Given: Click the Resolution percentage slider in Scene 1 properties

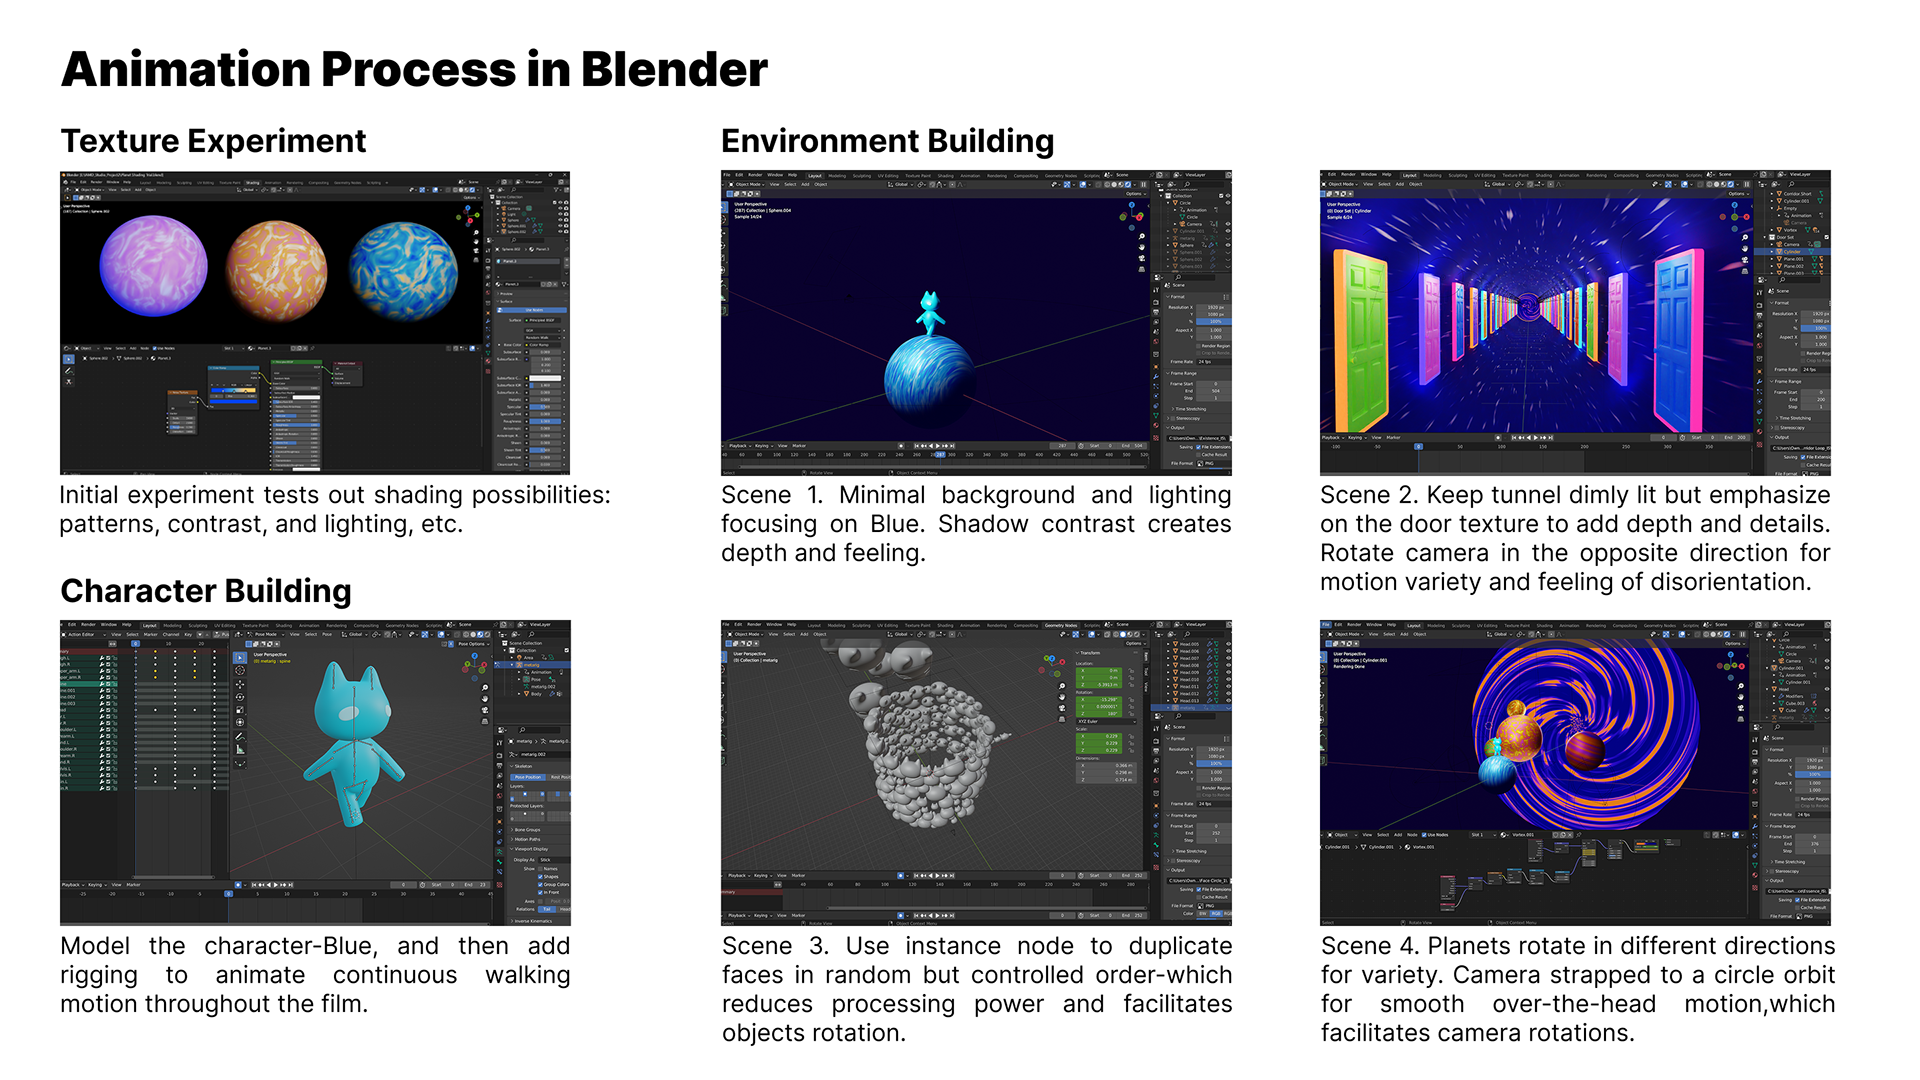Looking at the screenshot, I should click(1214, 322).
